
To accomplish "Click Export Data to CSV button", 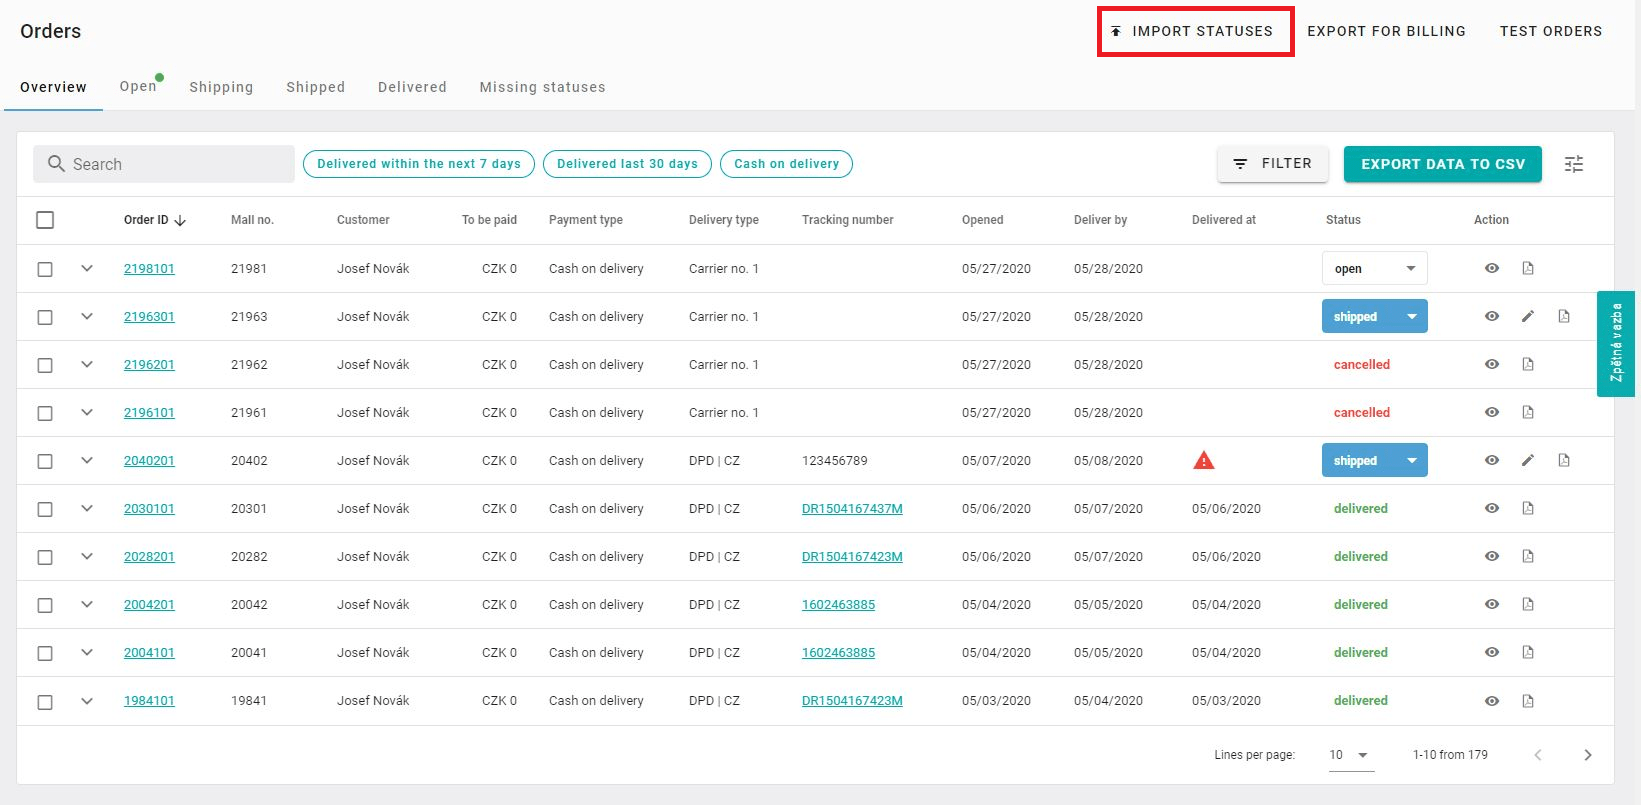I will tap(1443, 164).
